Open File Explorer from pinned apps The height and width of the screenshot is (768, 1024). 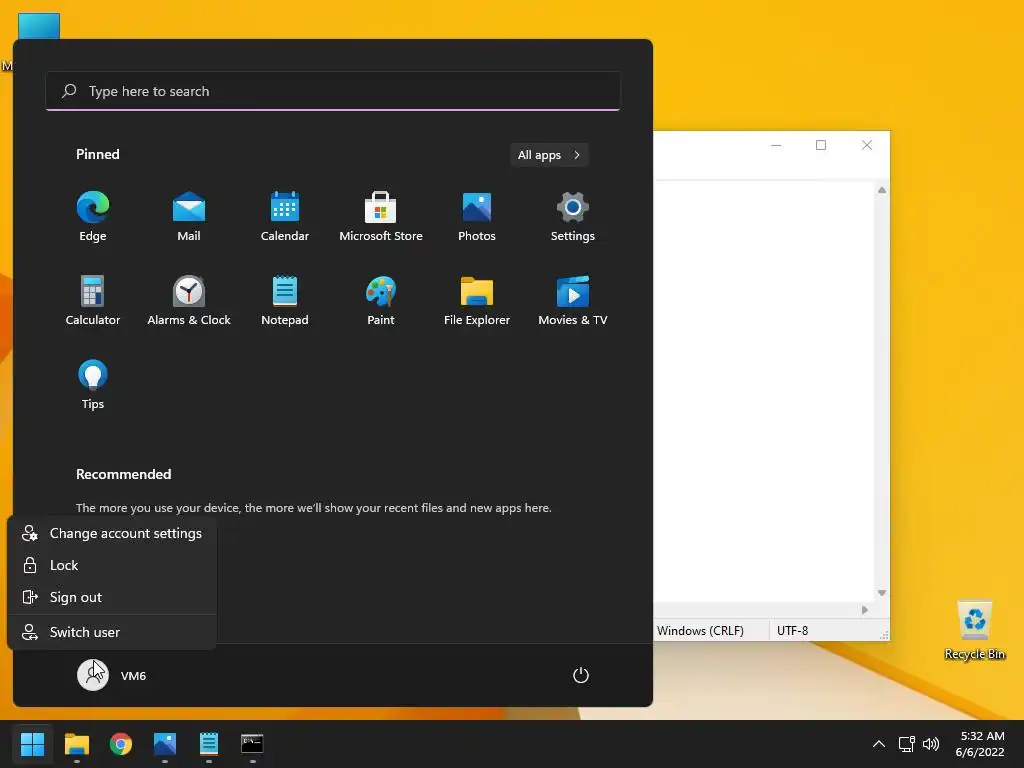[477, 300]
